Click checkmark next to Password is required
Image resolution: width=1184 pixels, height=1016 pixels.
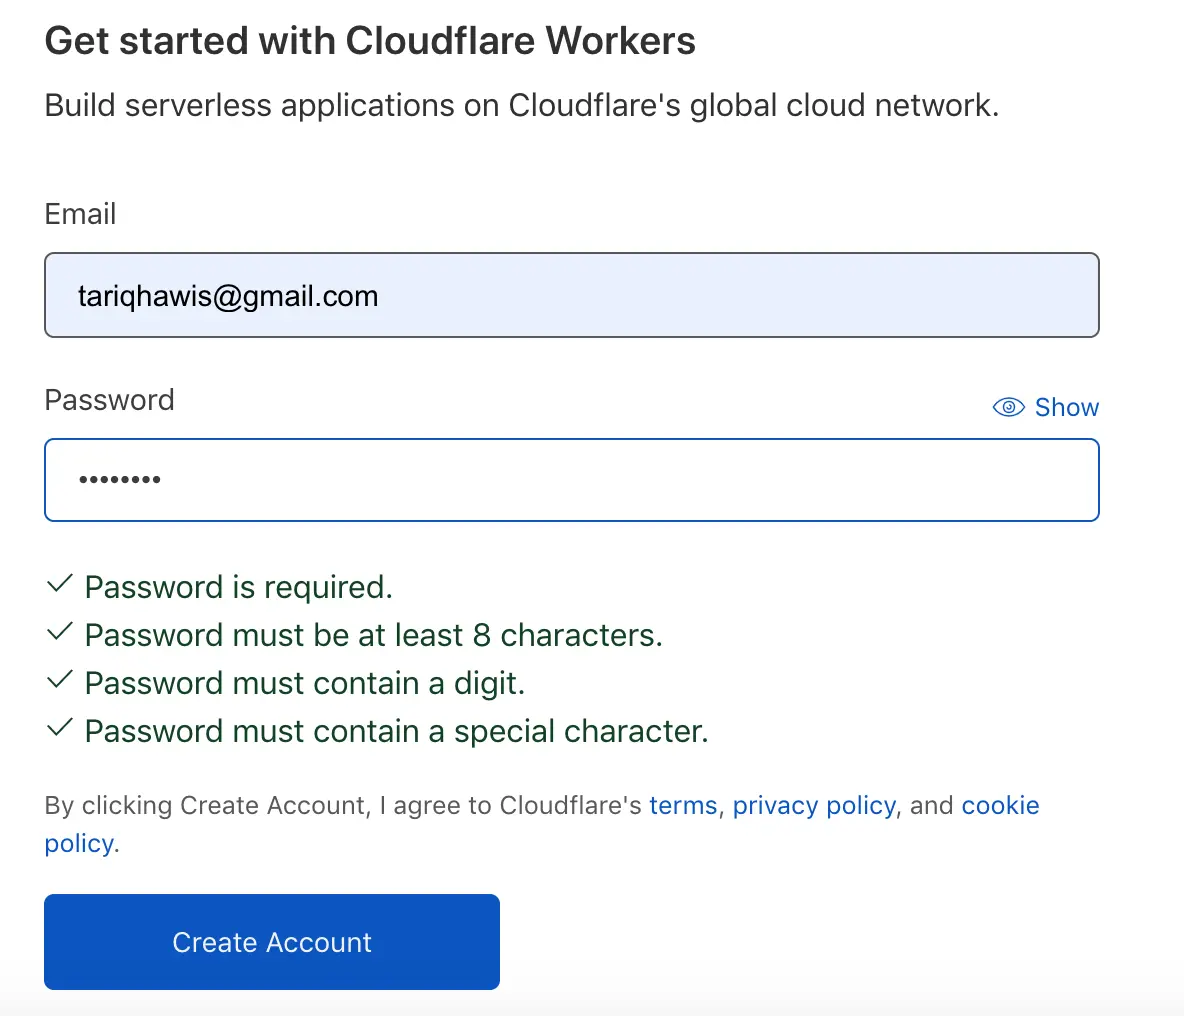[x=60, y=583]
